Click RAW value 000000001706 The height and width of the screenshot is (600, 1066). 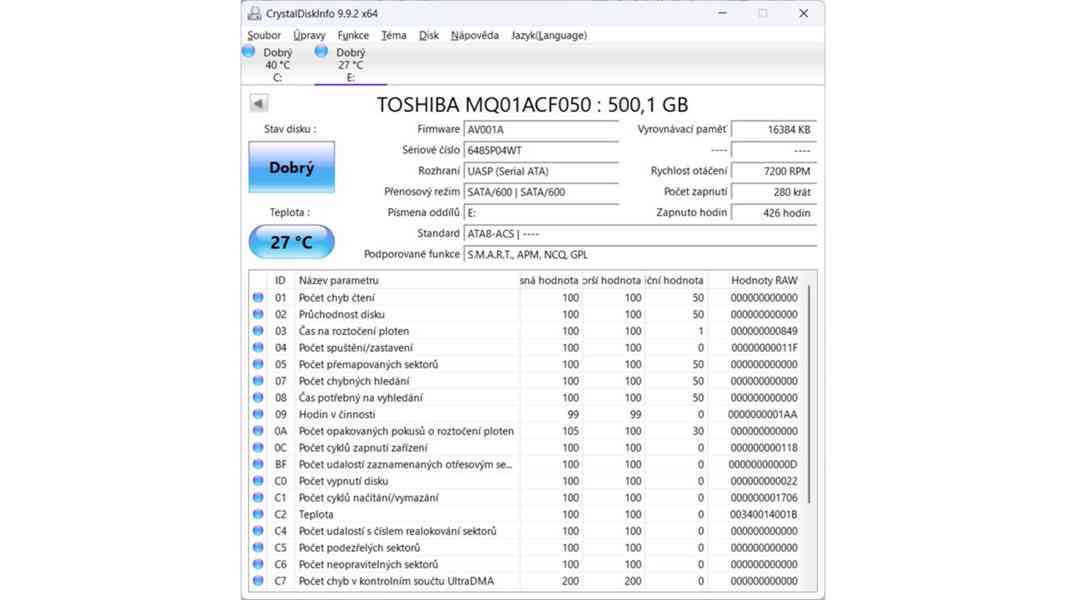764,497
